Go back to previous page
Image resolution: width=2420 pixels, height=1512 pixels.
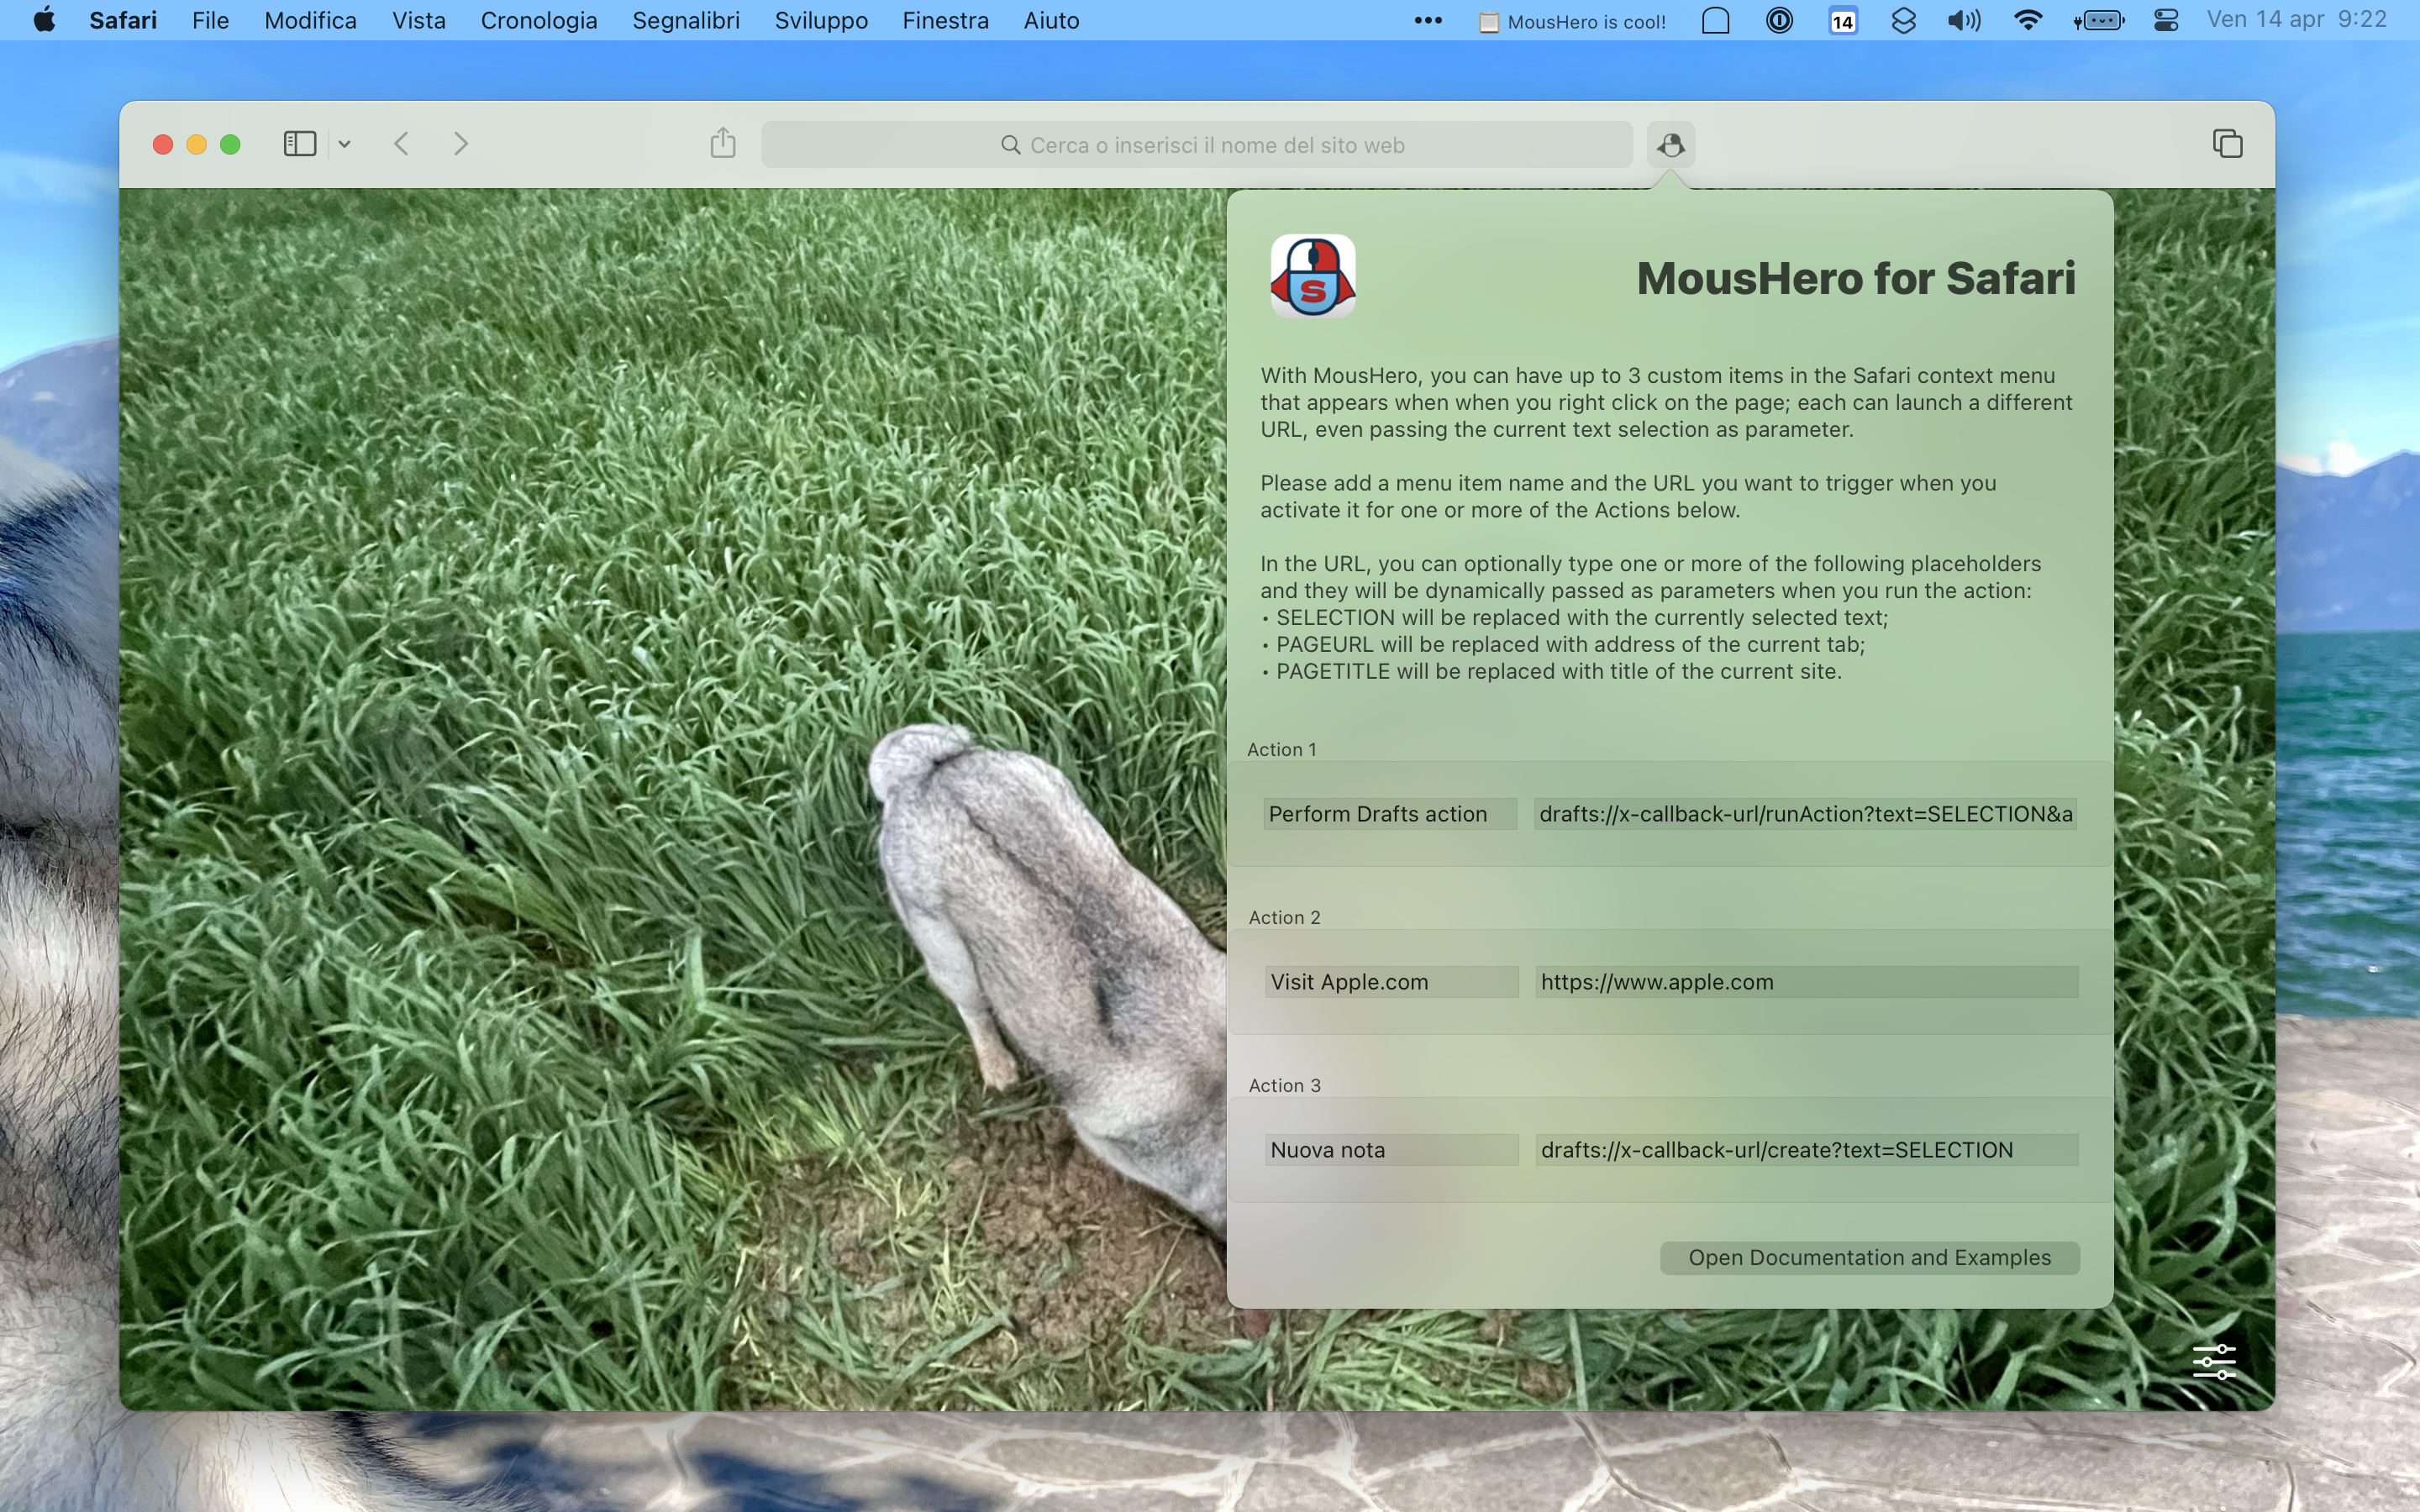pos(402,144)
